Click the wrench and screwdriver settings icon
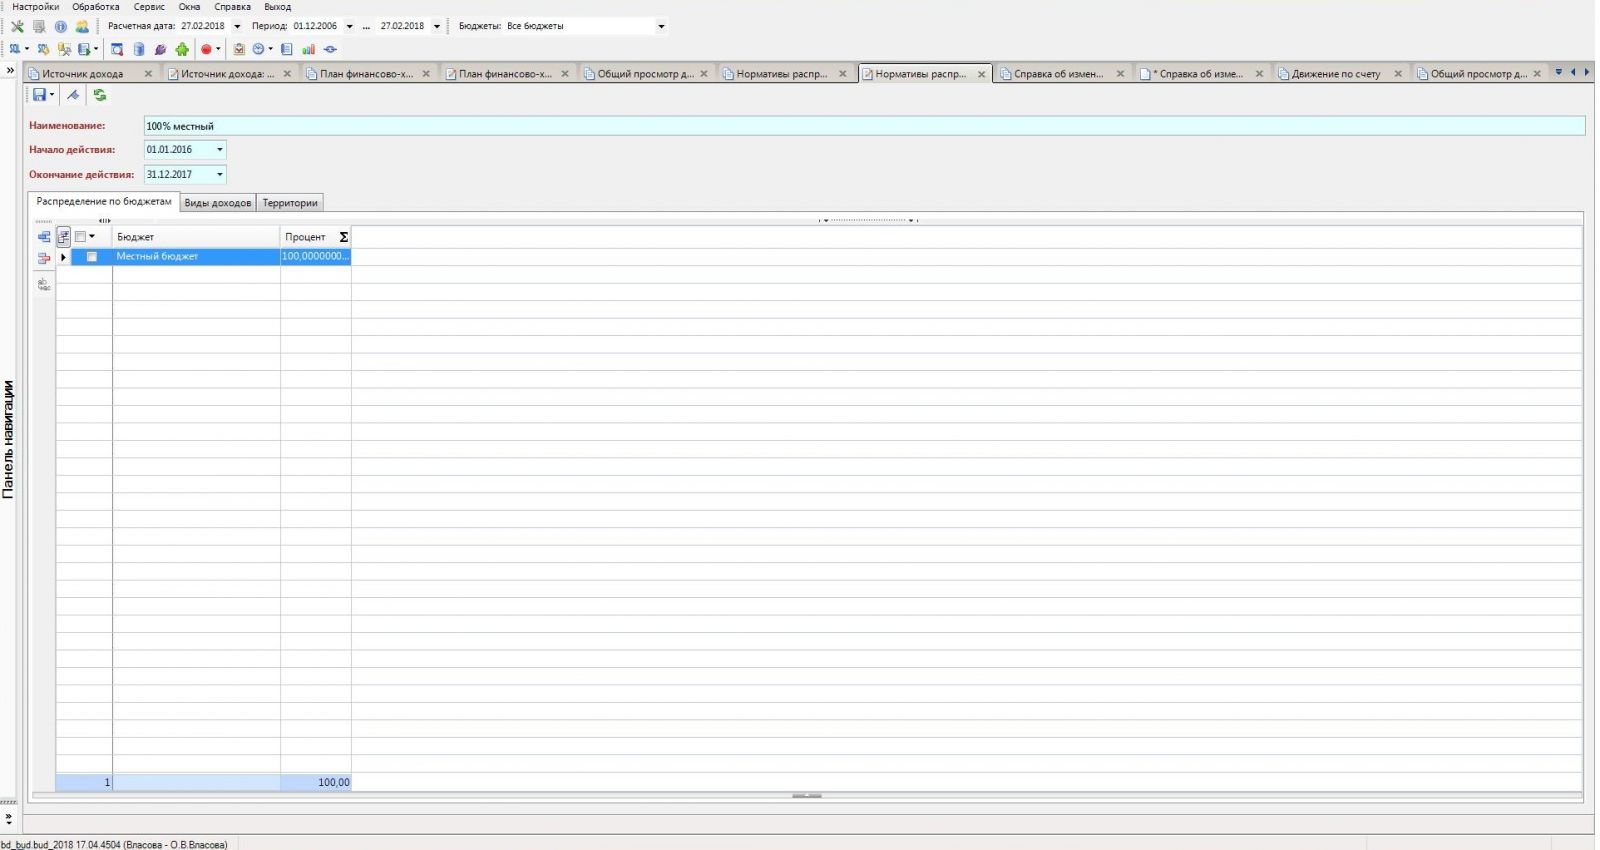Screen dimensions: 1600x850 pos(17,26)
